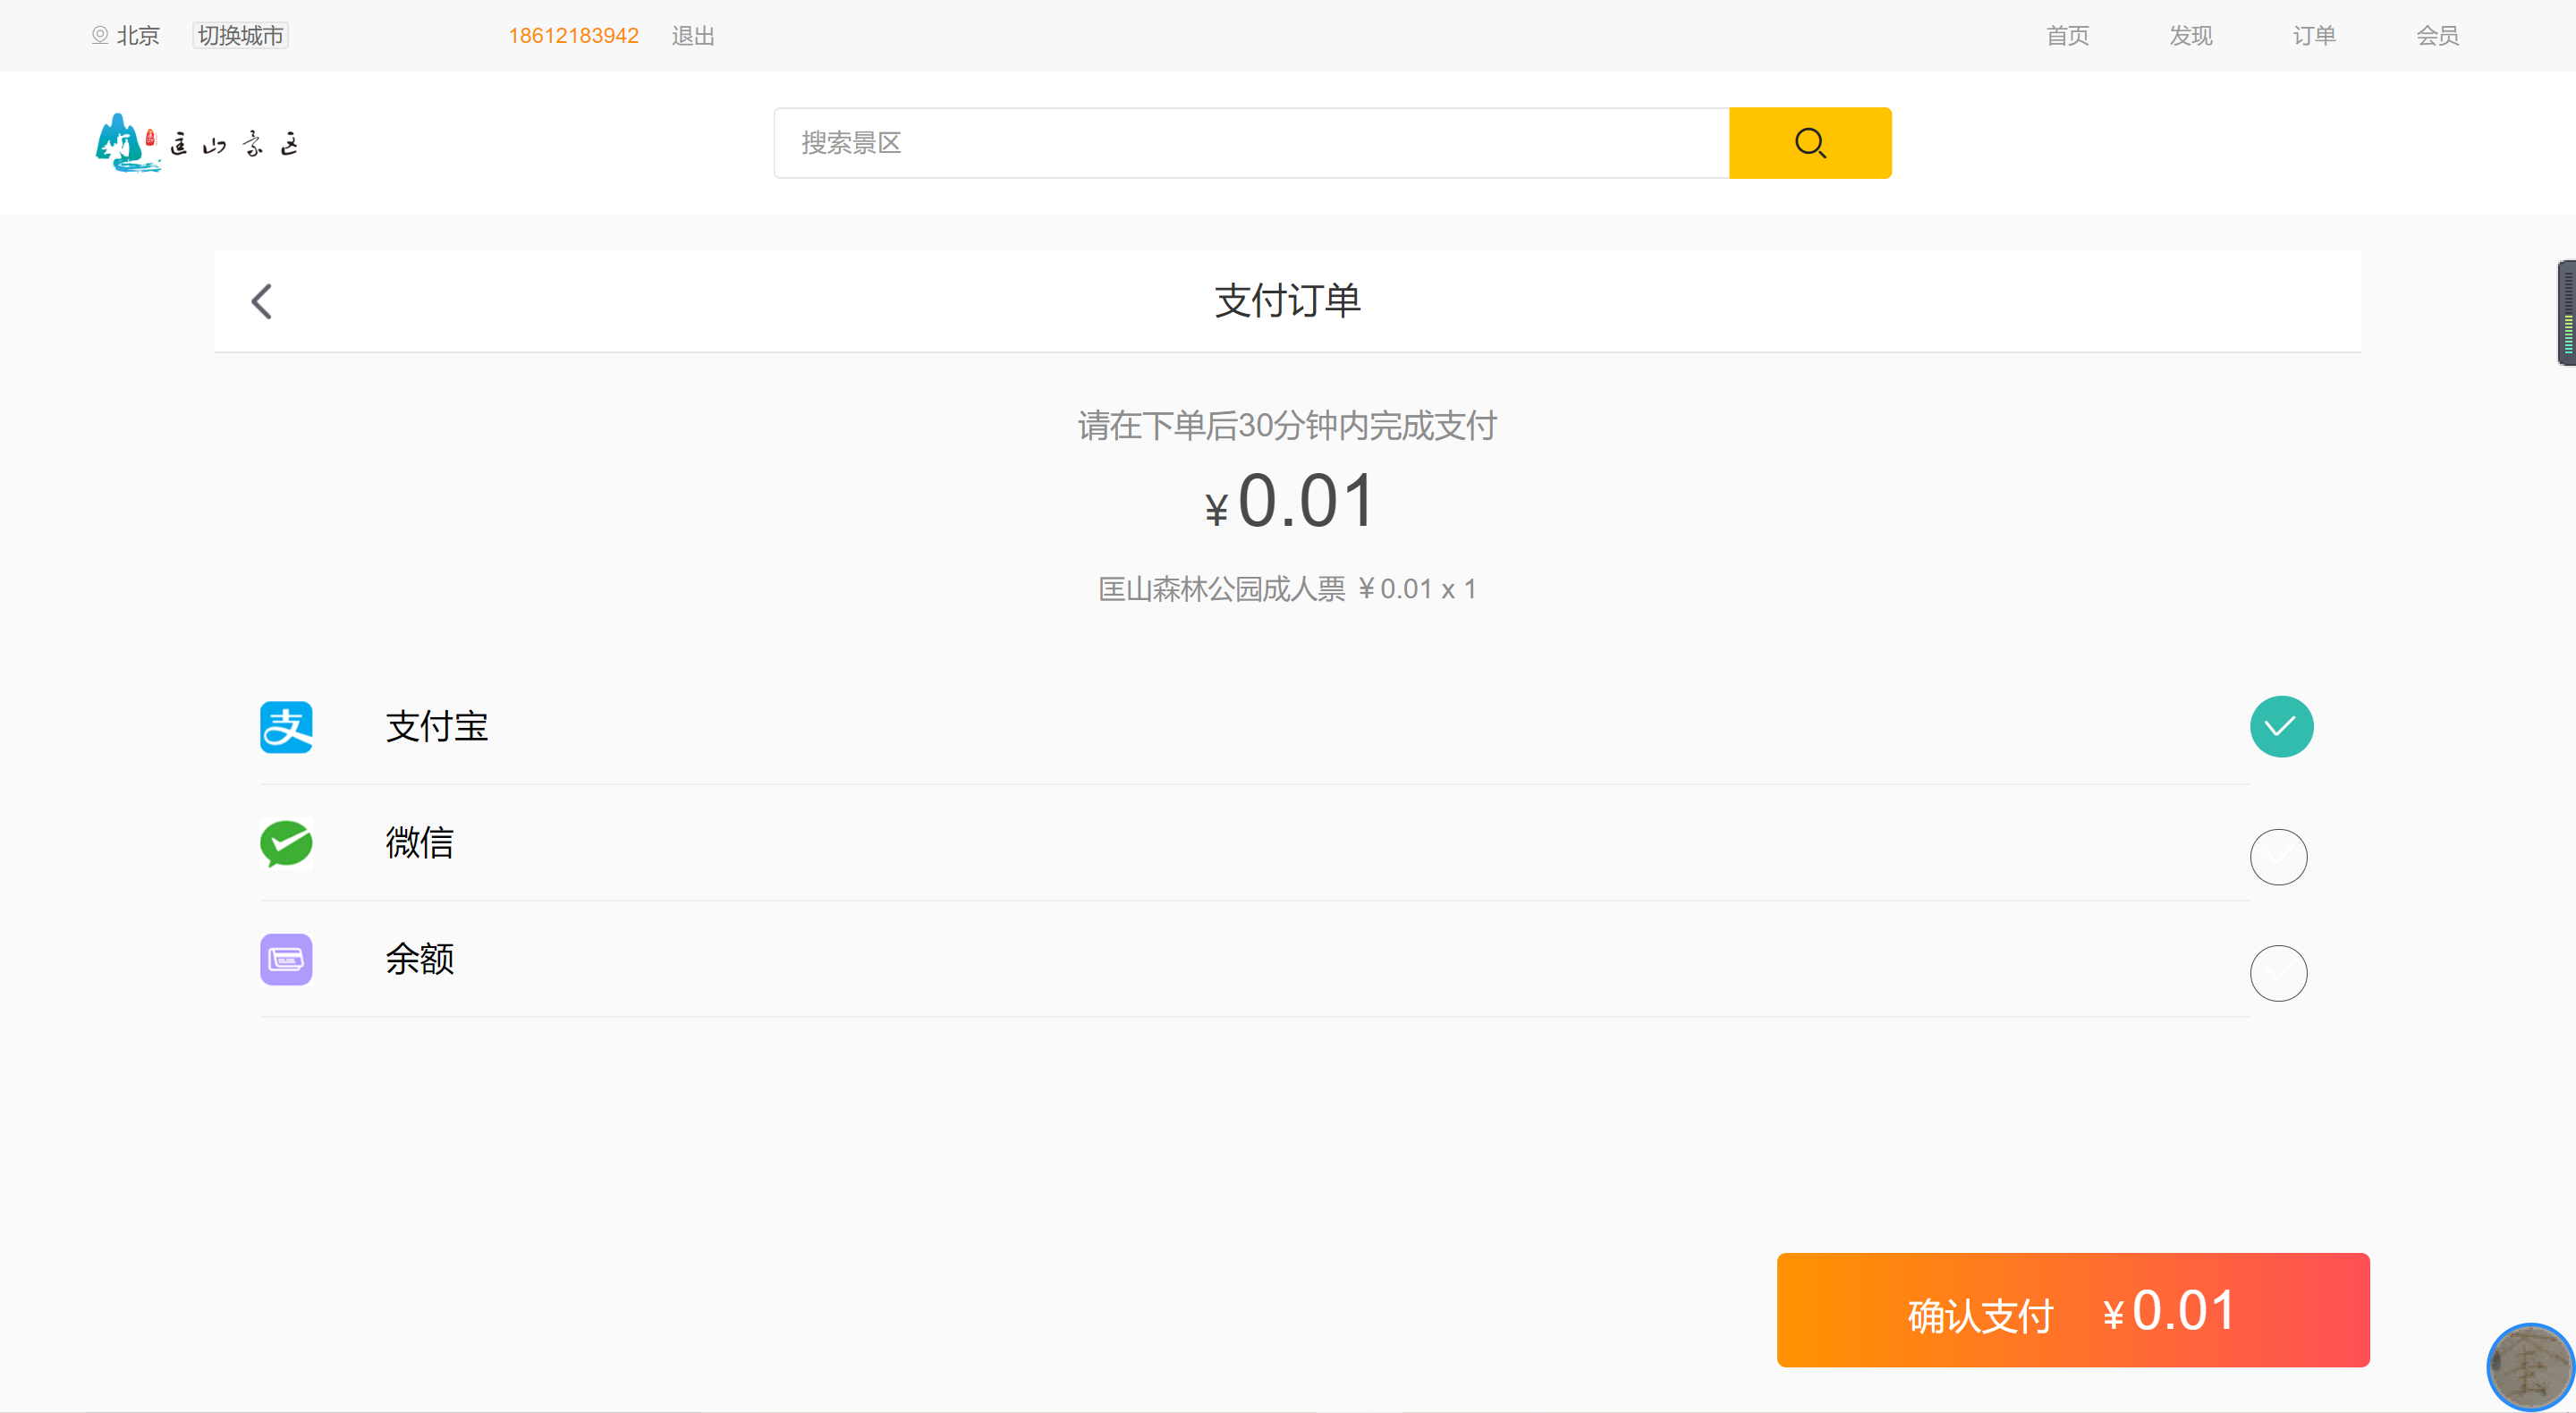Click inside the 搜索景区 search field
The height and width of the screenshot is (1413, 2576).
coord(1200,142)
